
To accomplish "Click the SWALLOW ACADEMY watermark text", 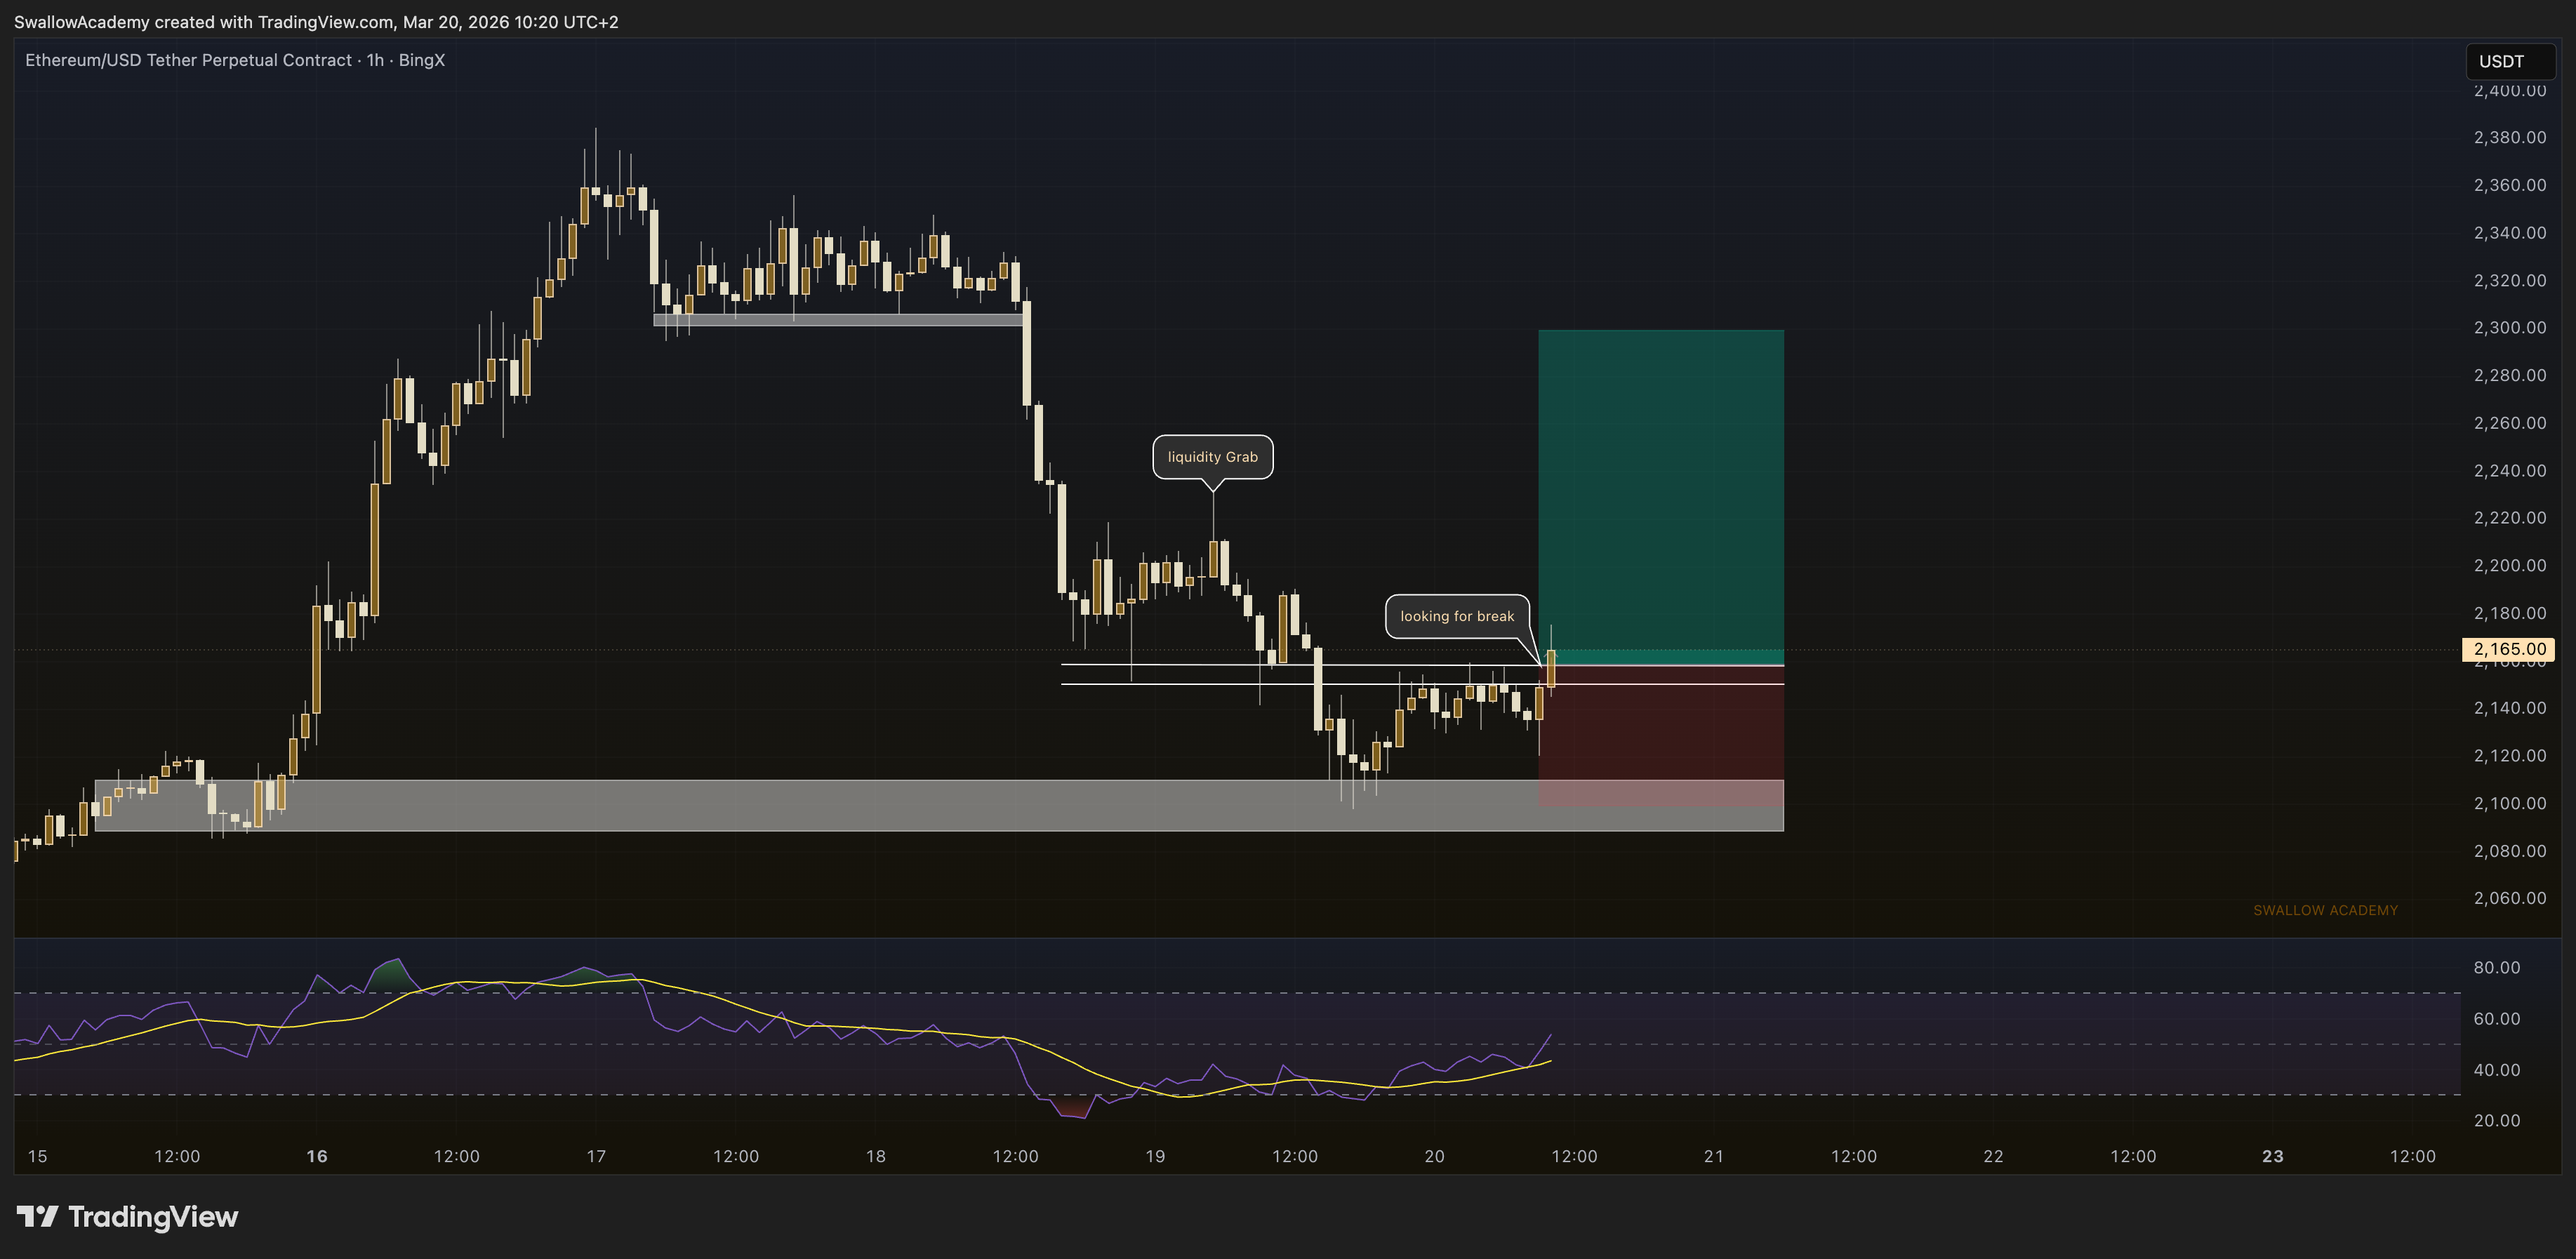I will [2325, 910].
